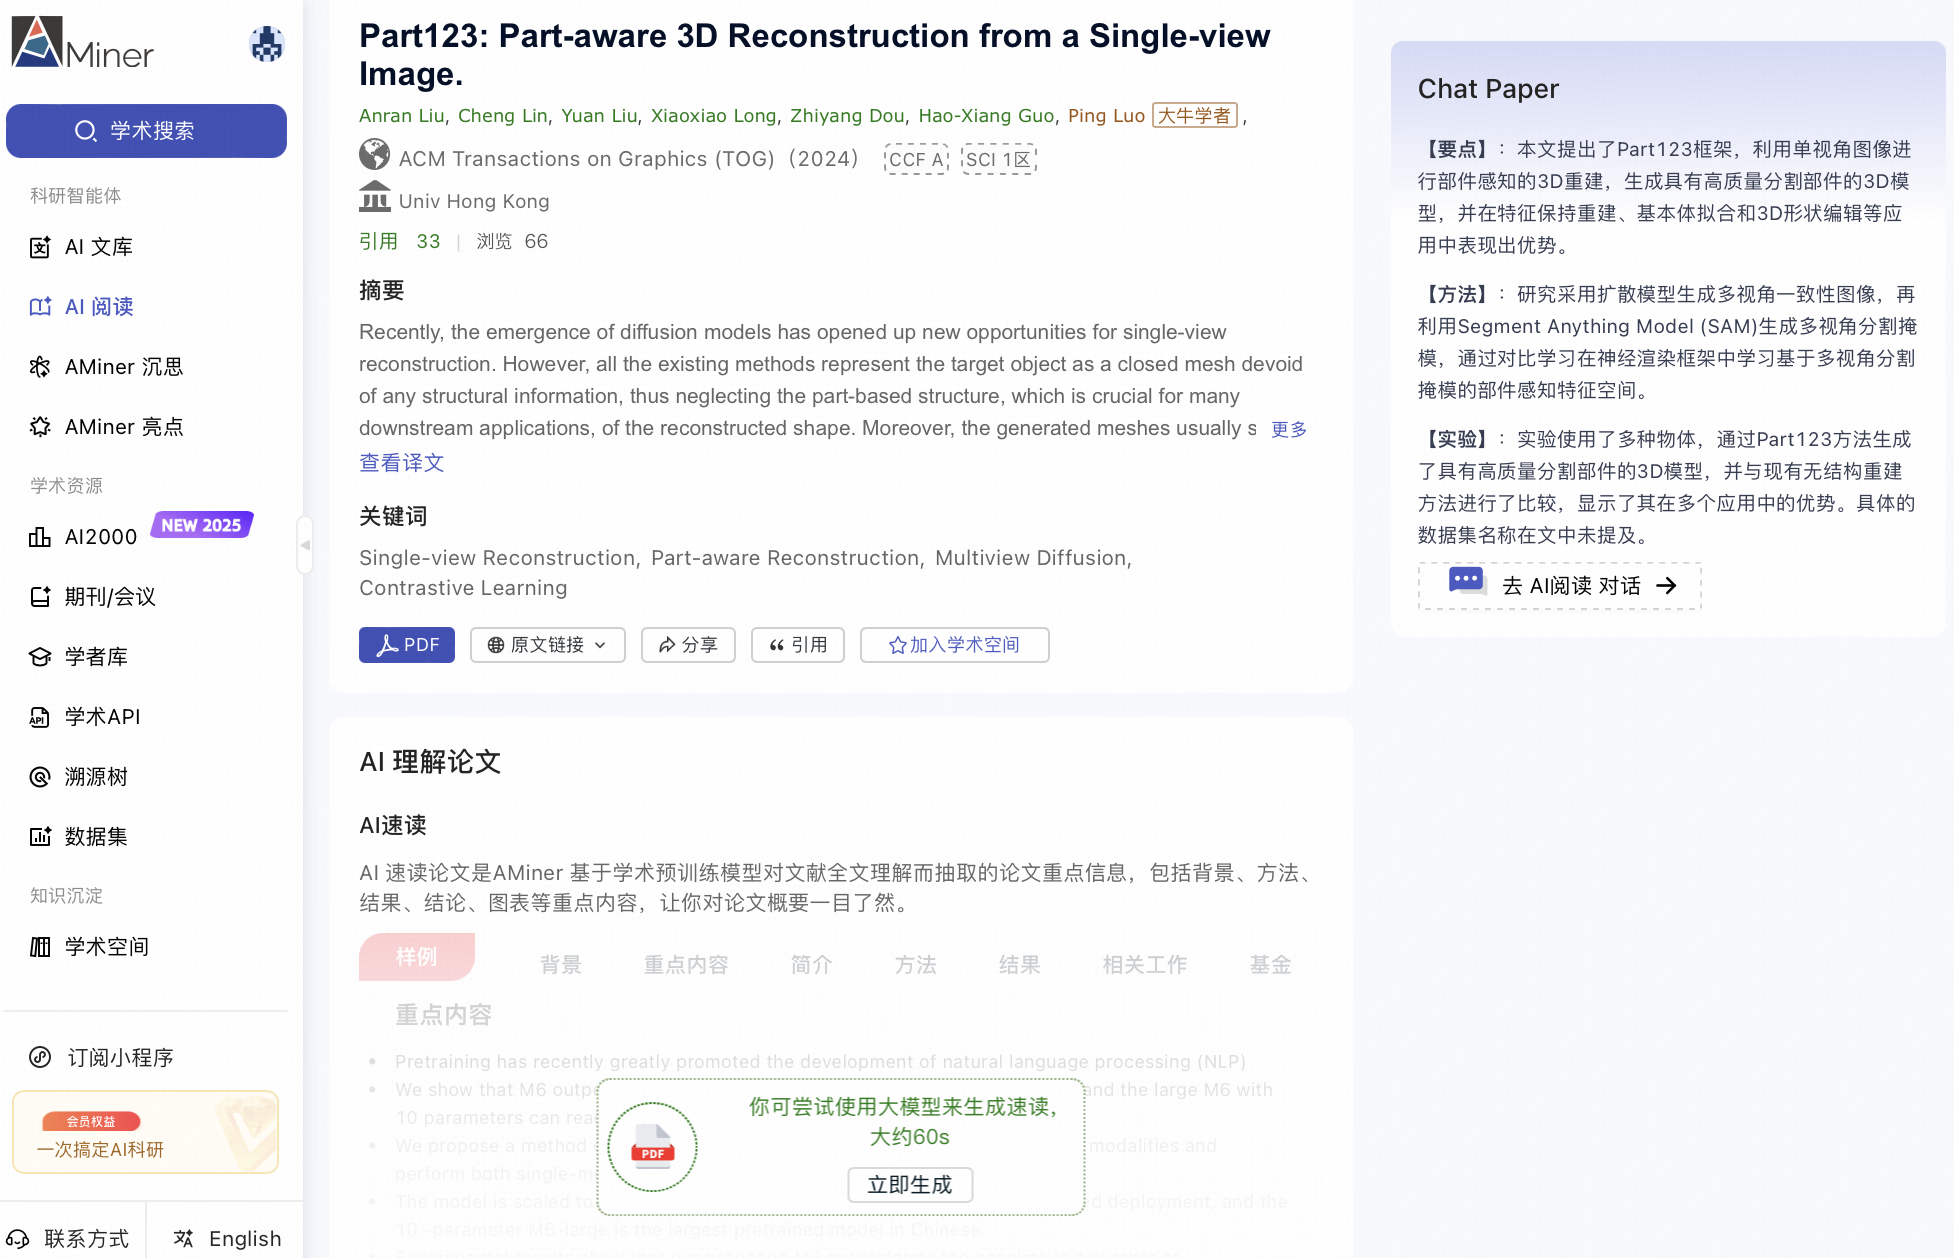Open AMiner 沉思

pos(122,367)
